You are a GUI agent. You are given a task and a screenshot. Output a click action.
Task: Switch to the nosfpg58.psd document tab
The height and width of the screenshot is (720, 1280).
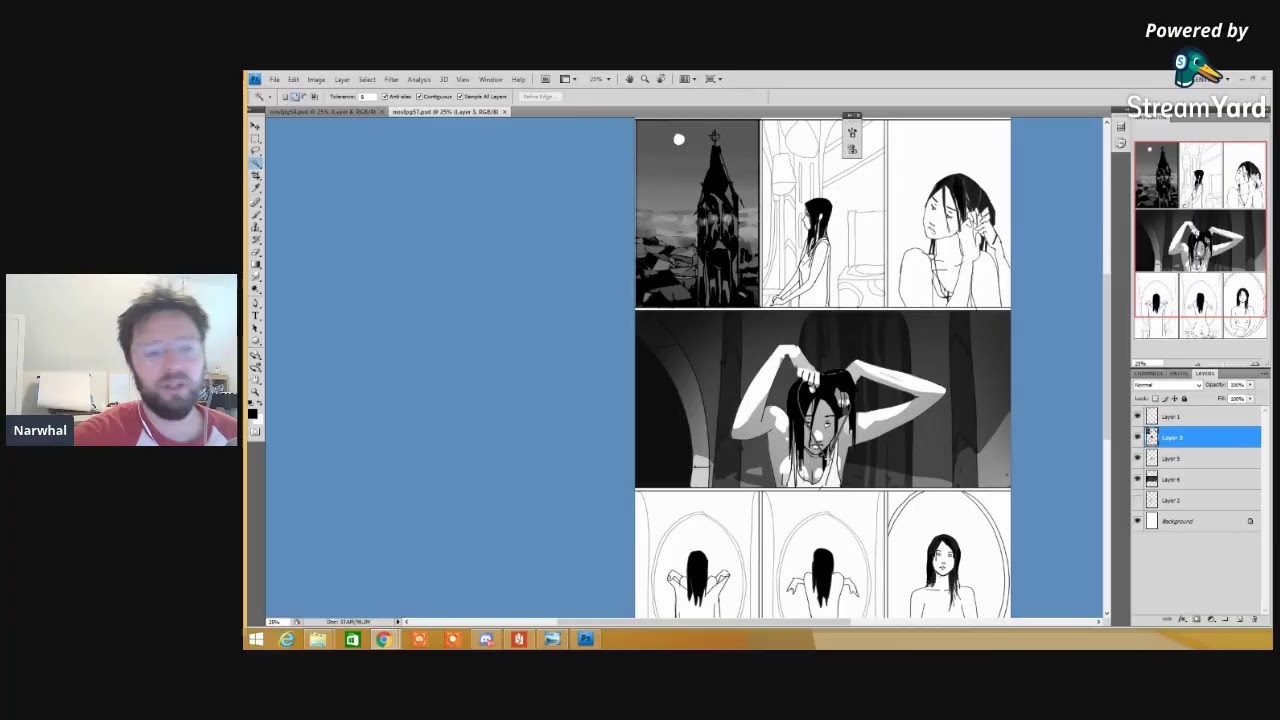point(322,112)
